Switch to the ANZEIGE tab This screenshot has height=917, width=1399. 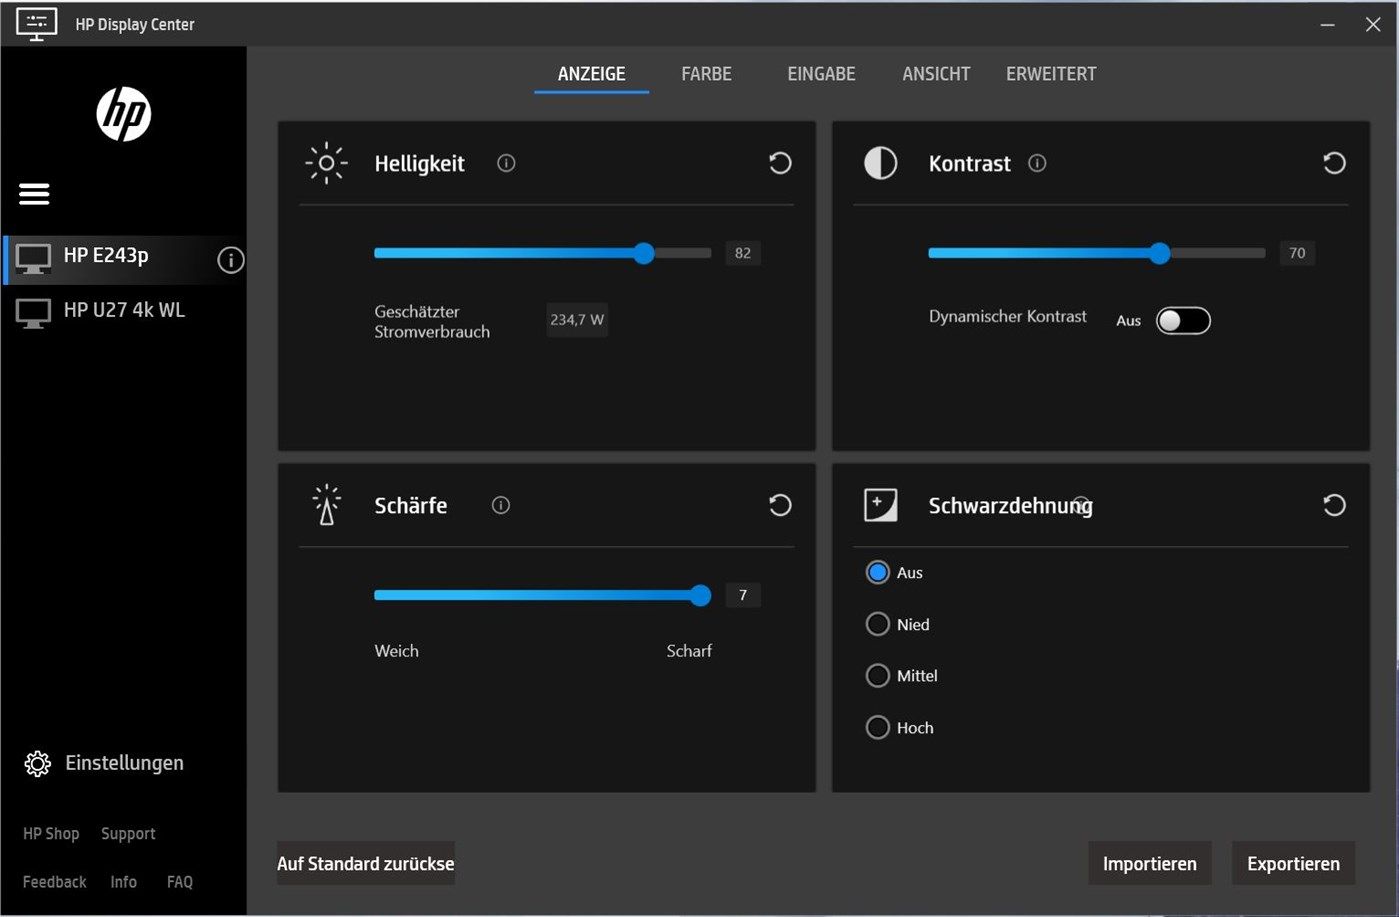pyautogui.click(x=591, y=74)
